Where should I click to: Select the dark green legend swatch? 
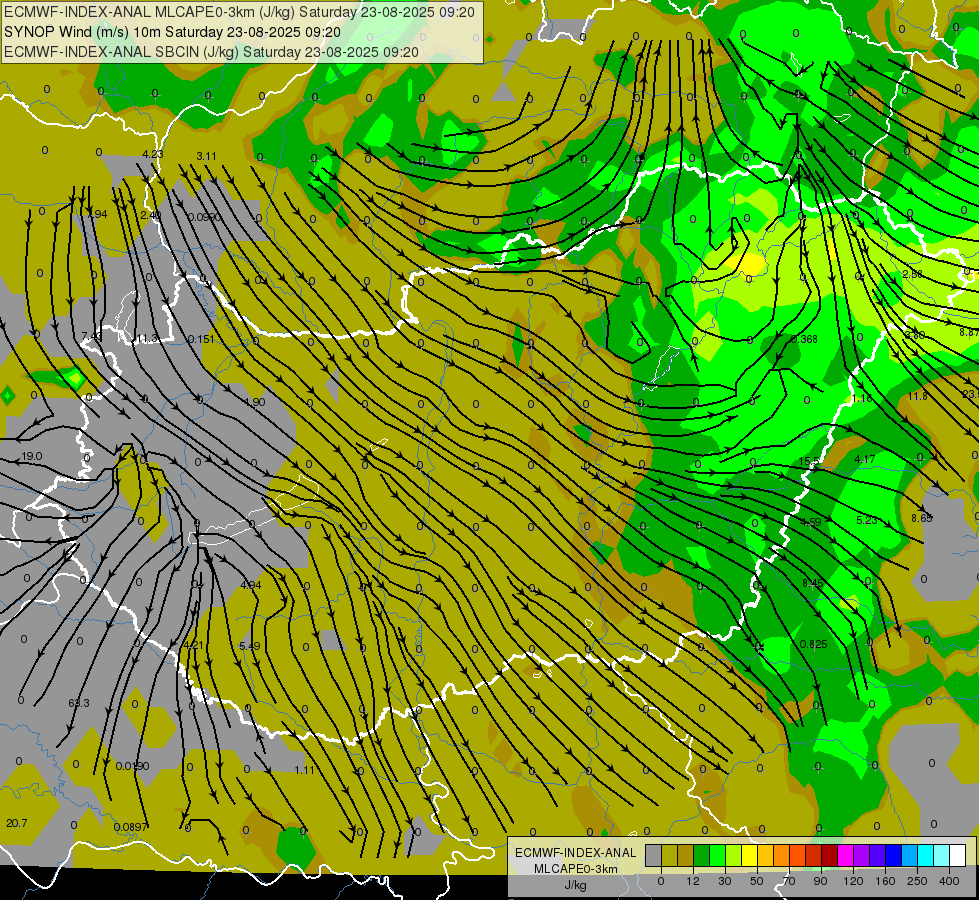(702, 855)
